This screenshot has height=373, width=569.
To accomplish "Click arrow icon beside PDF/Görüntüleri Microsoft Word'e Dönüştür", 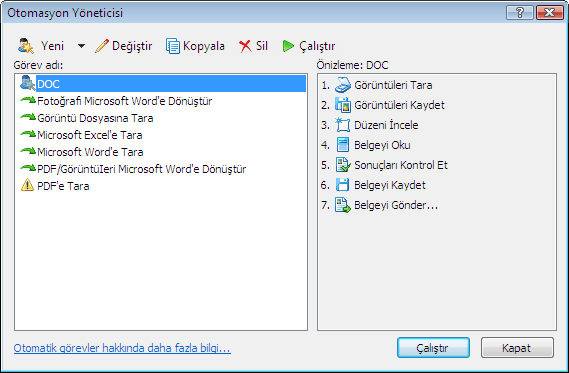I will coord(28,168).
